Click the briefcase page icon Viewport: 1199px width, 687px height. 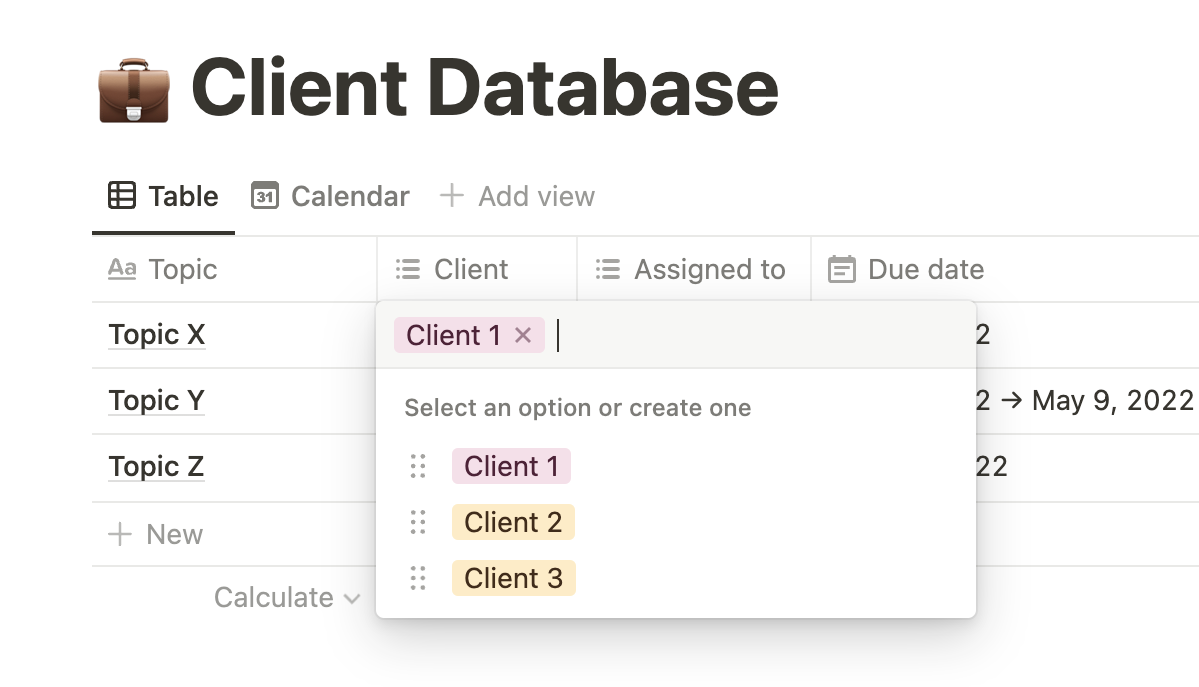(134, 89)
